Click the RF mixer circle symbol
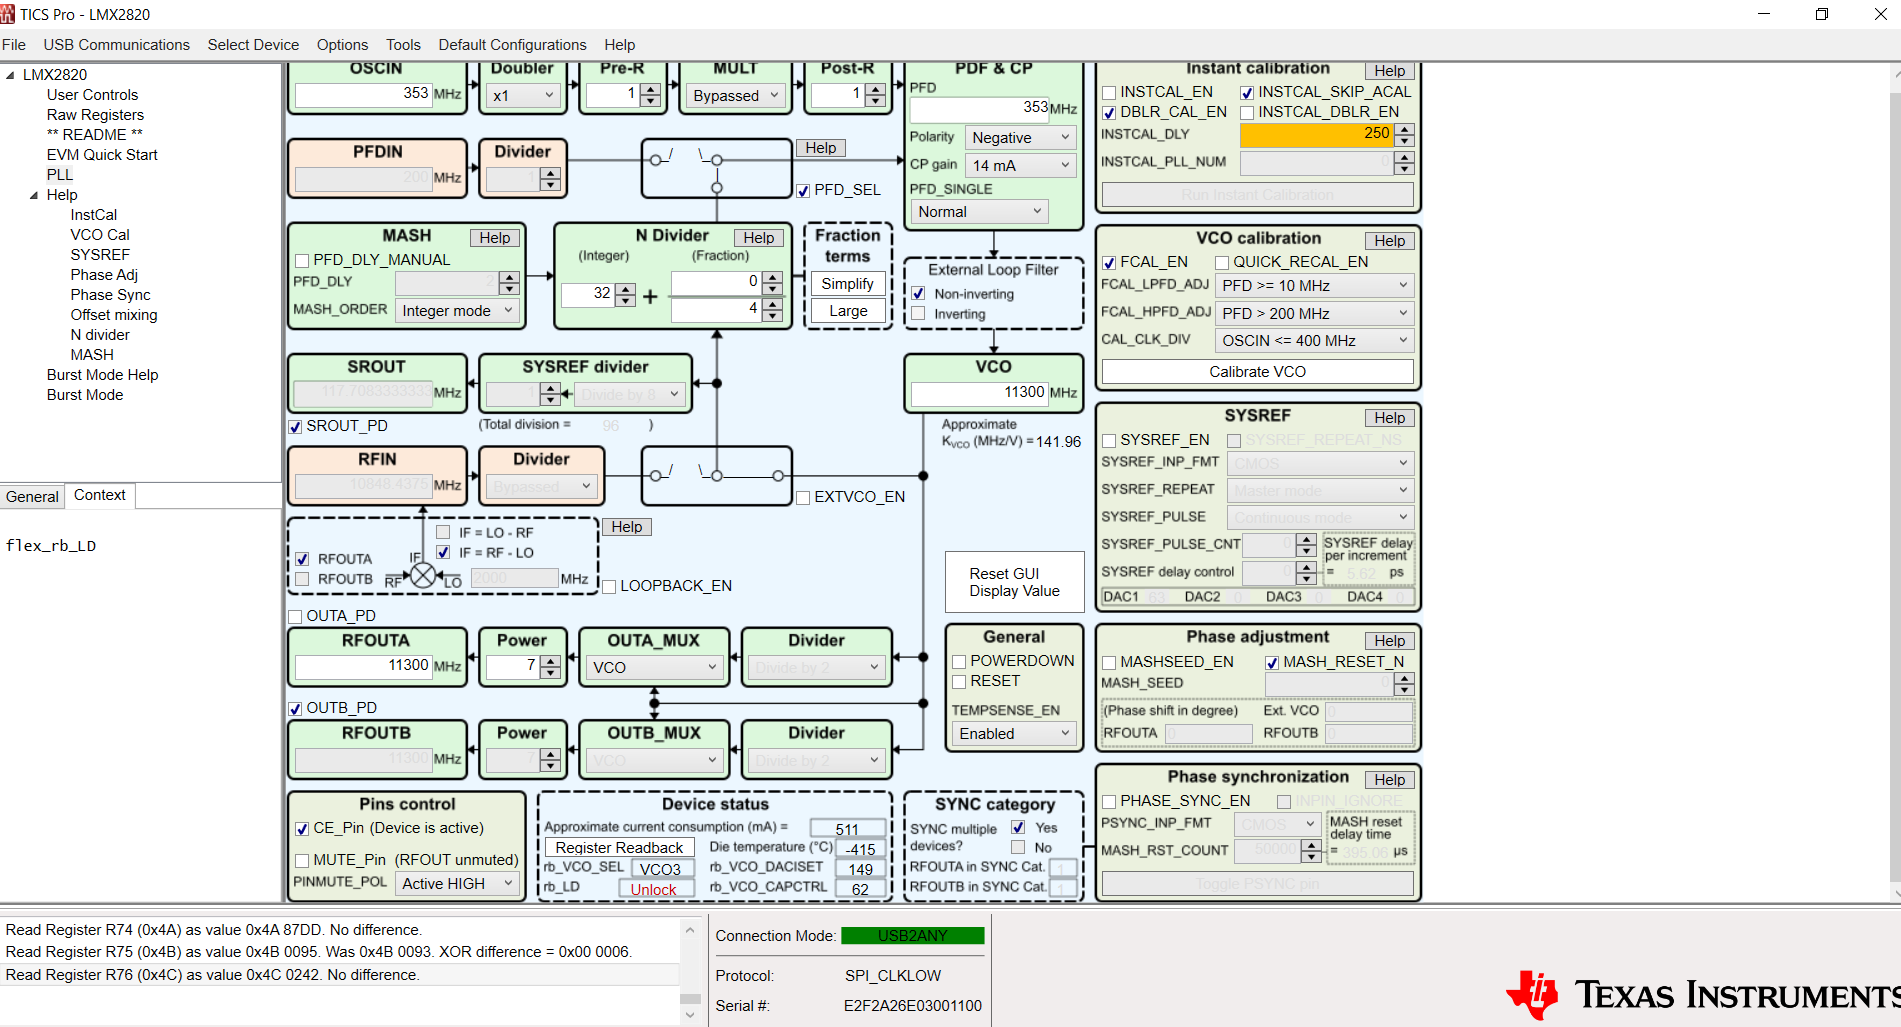Screen dimensions: 1901x1027 click(x=424, y=575)
